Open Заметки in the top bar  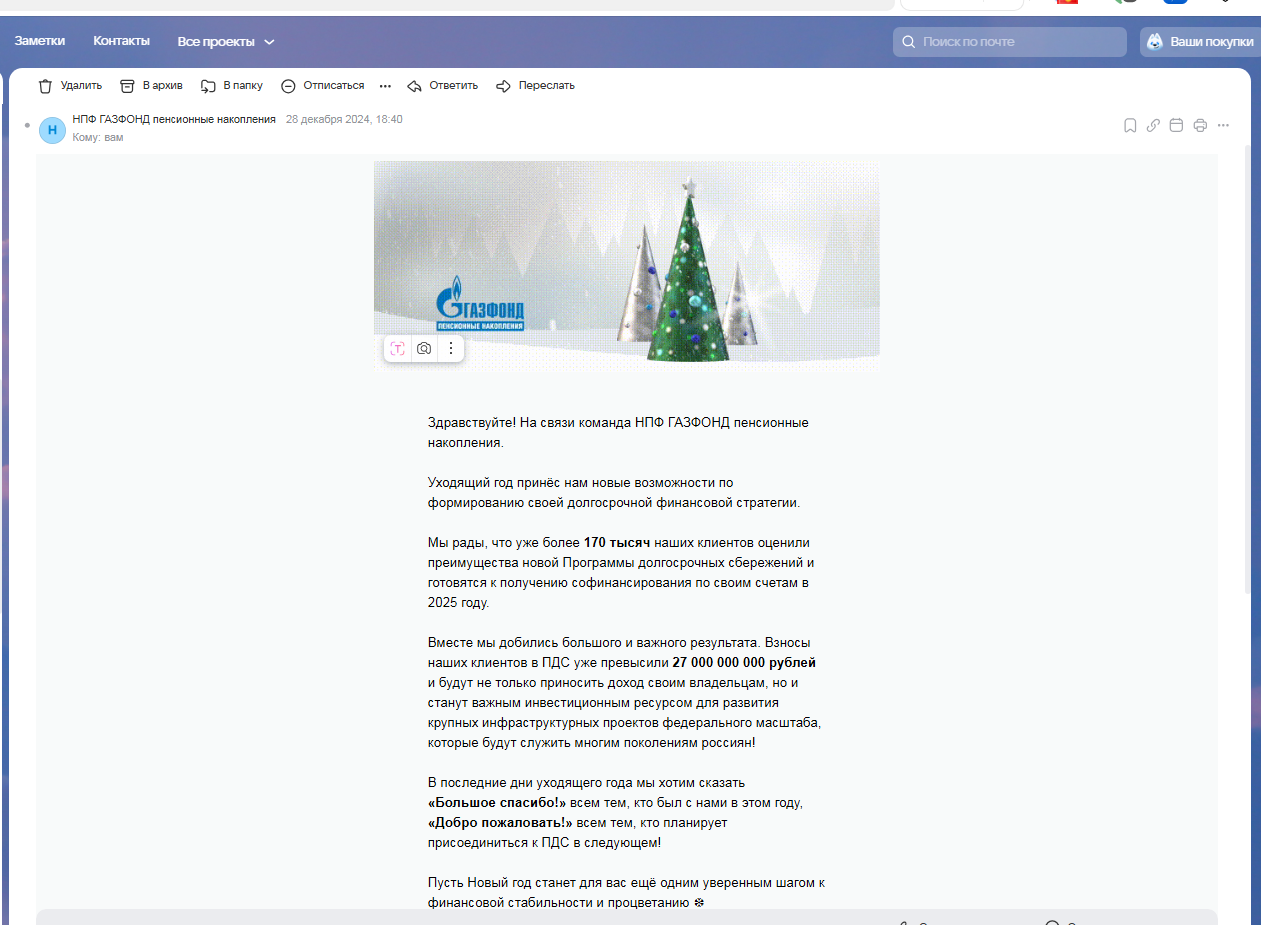point(40,41)
